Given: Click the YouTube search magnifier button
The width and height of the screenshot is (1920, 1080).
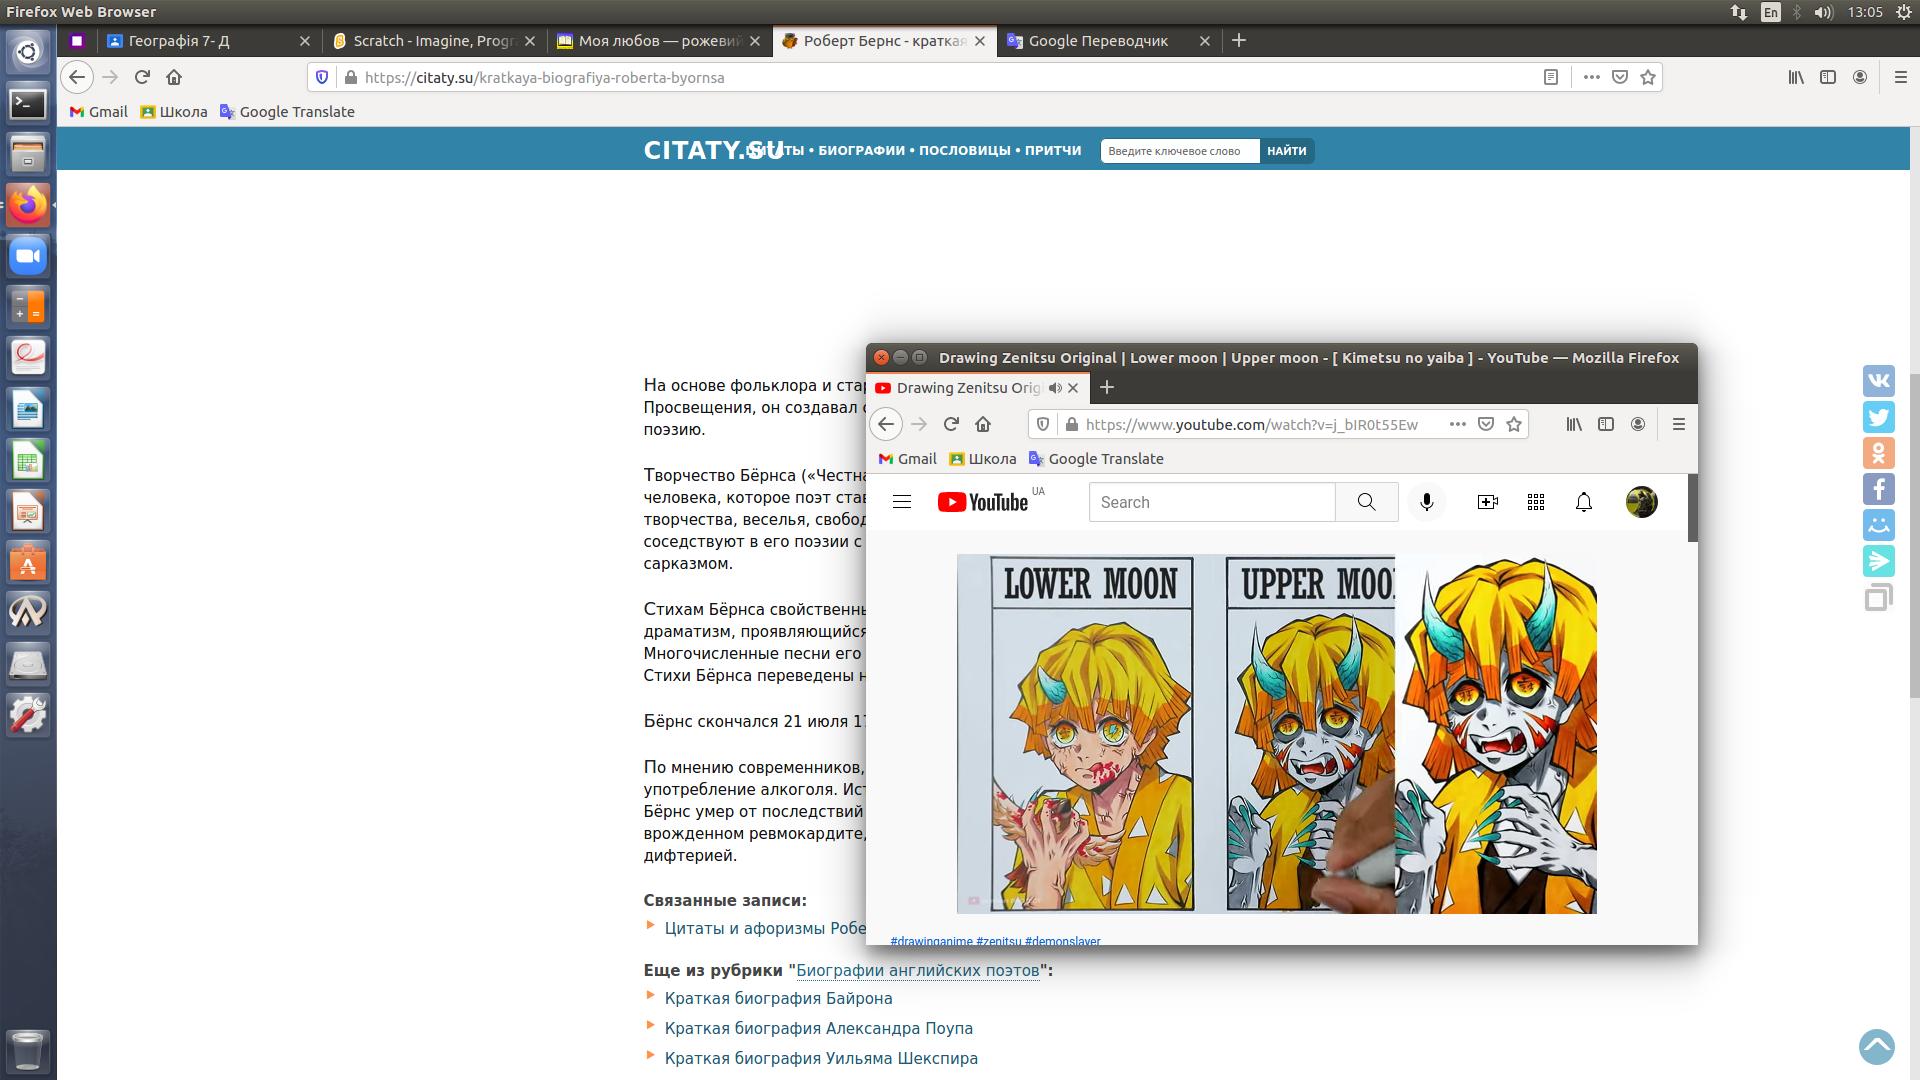Looking at the screenshot, I should [x=1366, y=502].
